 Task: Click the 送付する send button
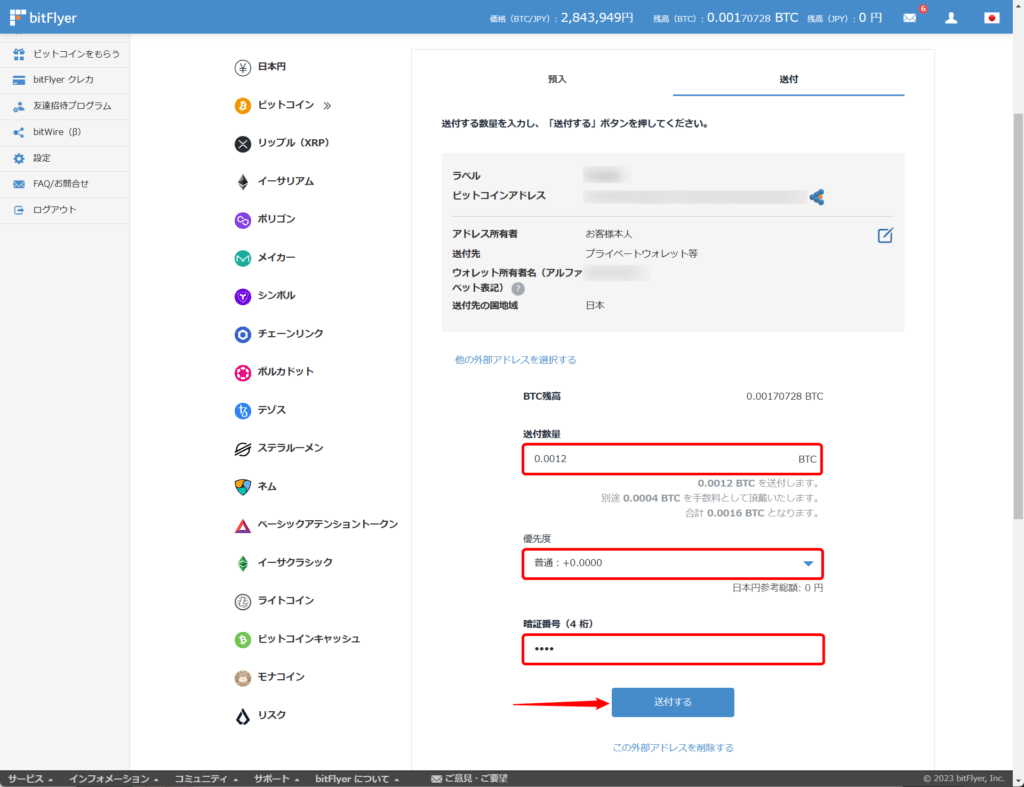(x=673, y=702)
